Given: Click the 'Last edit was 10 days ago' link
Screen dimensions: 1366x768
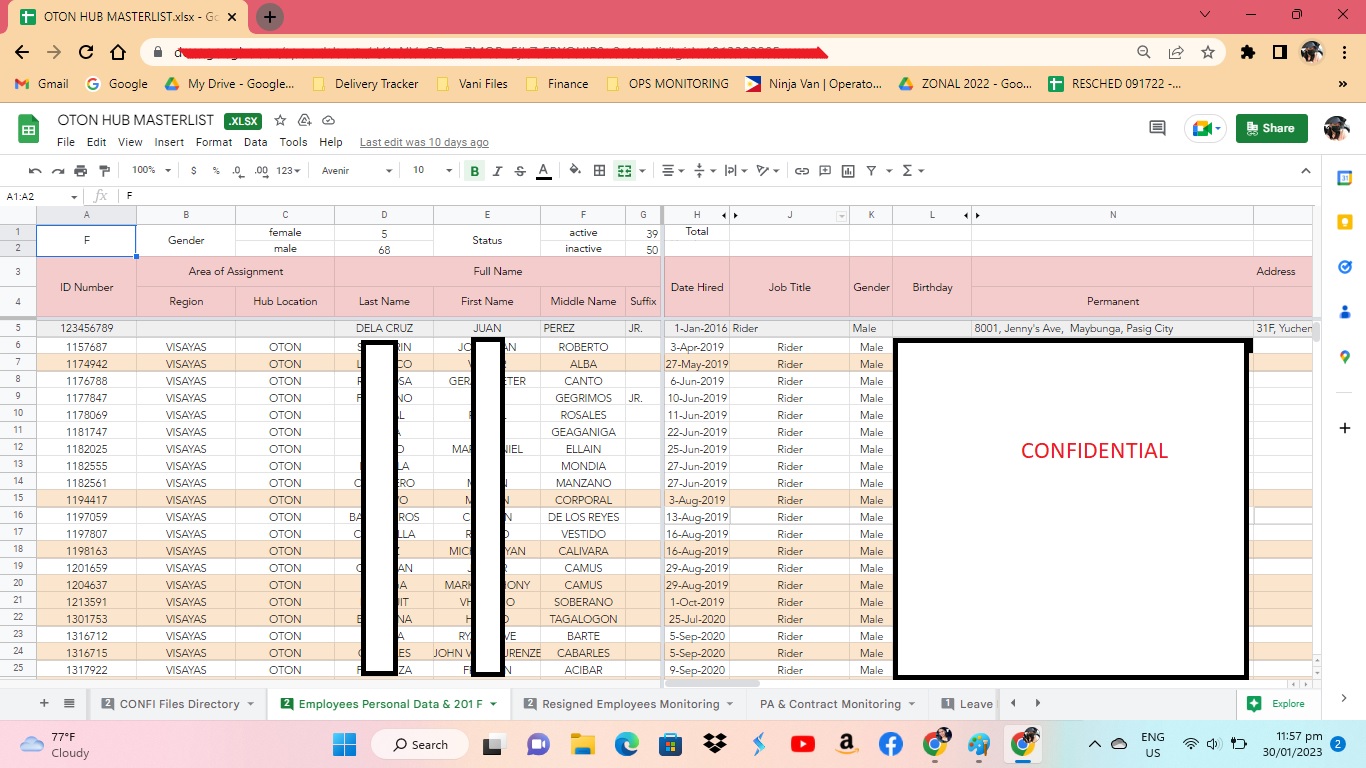Looking at the screenshot, I should point(424,142).
